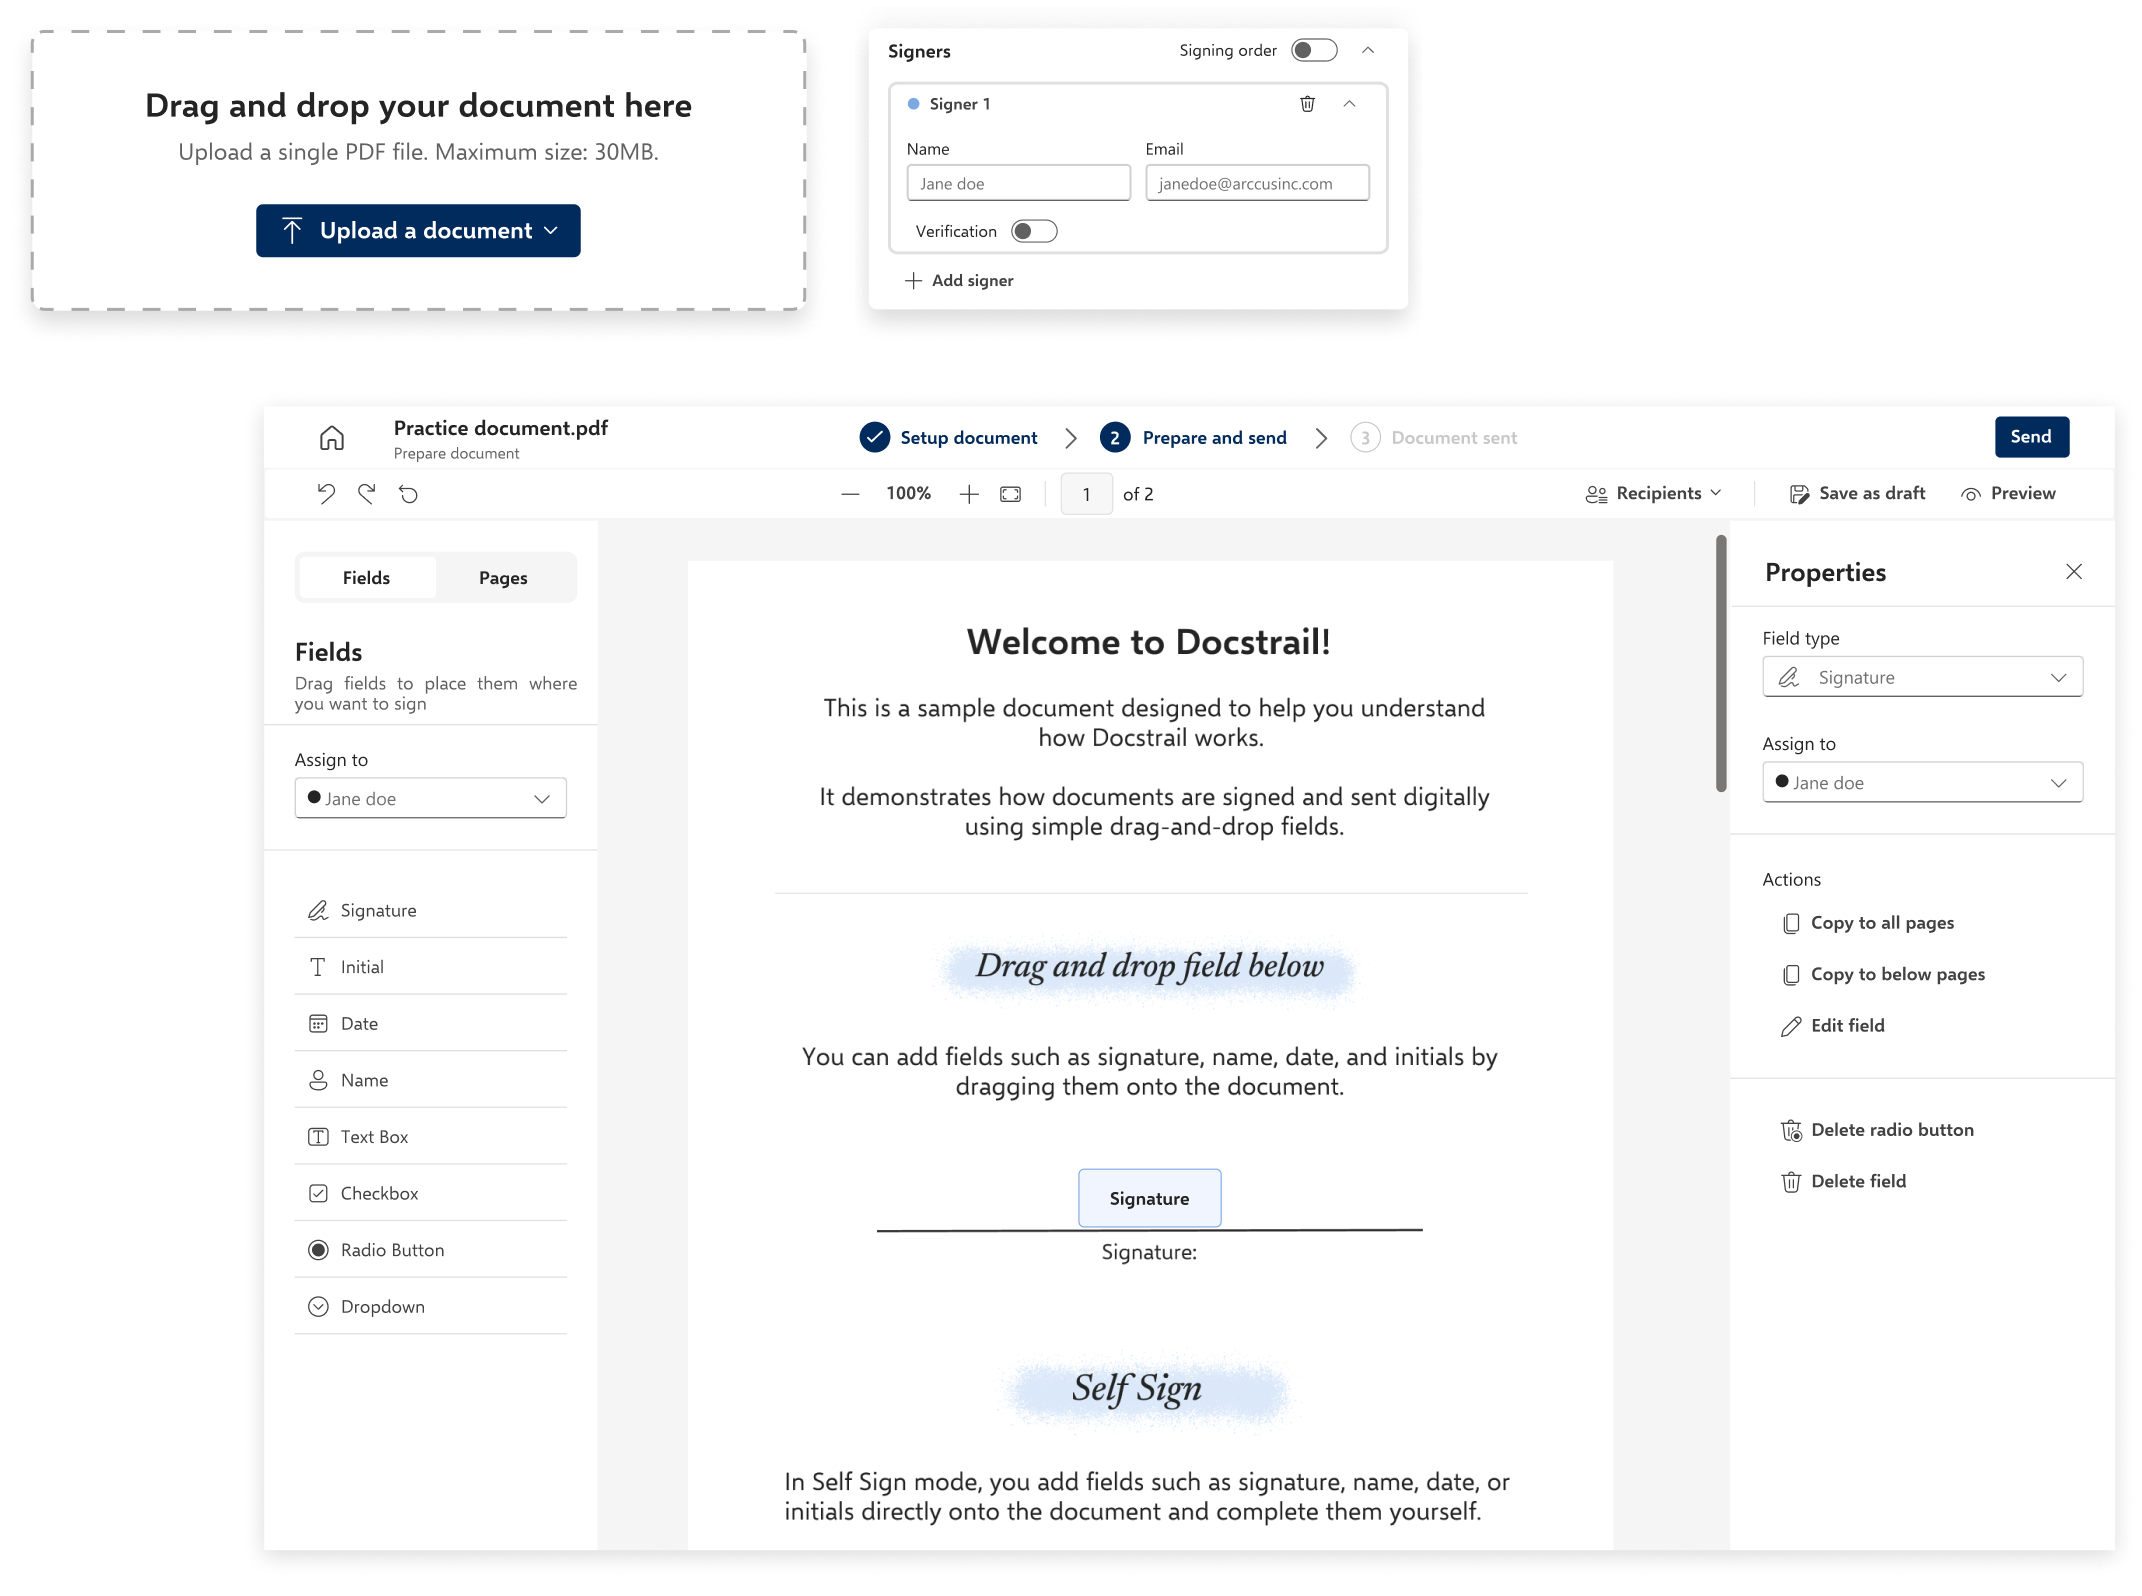Zoom in with the plus icon
Image resolution: width=2142 pixels, height=1596 pixels.
coord(969,494)
